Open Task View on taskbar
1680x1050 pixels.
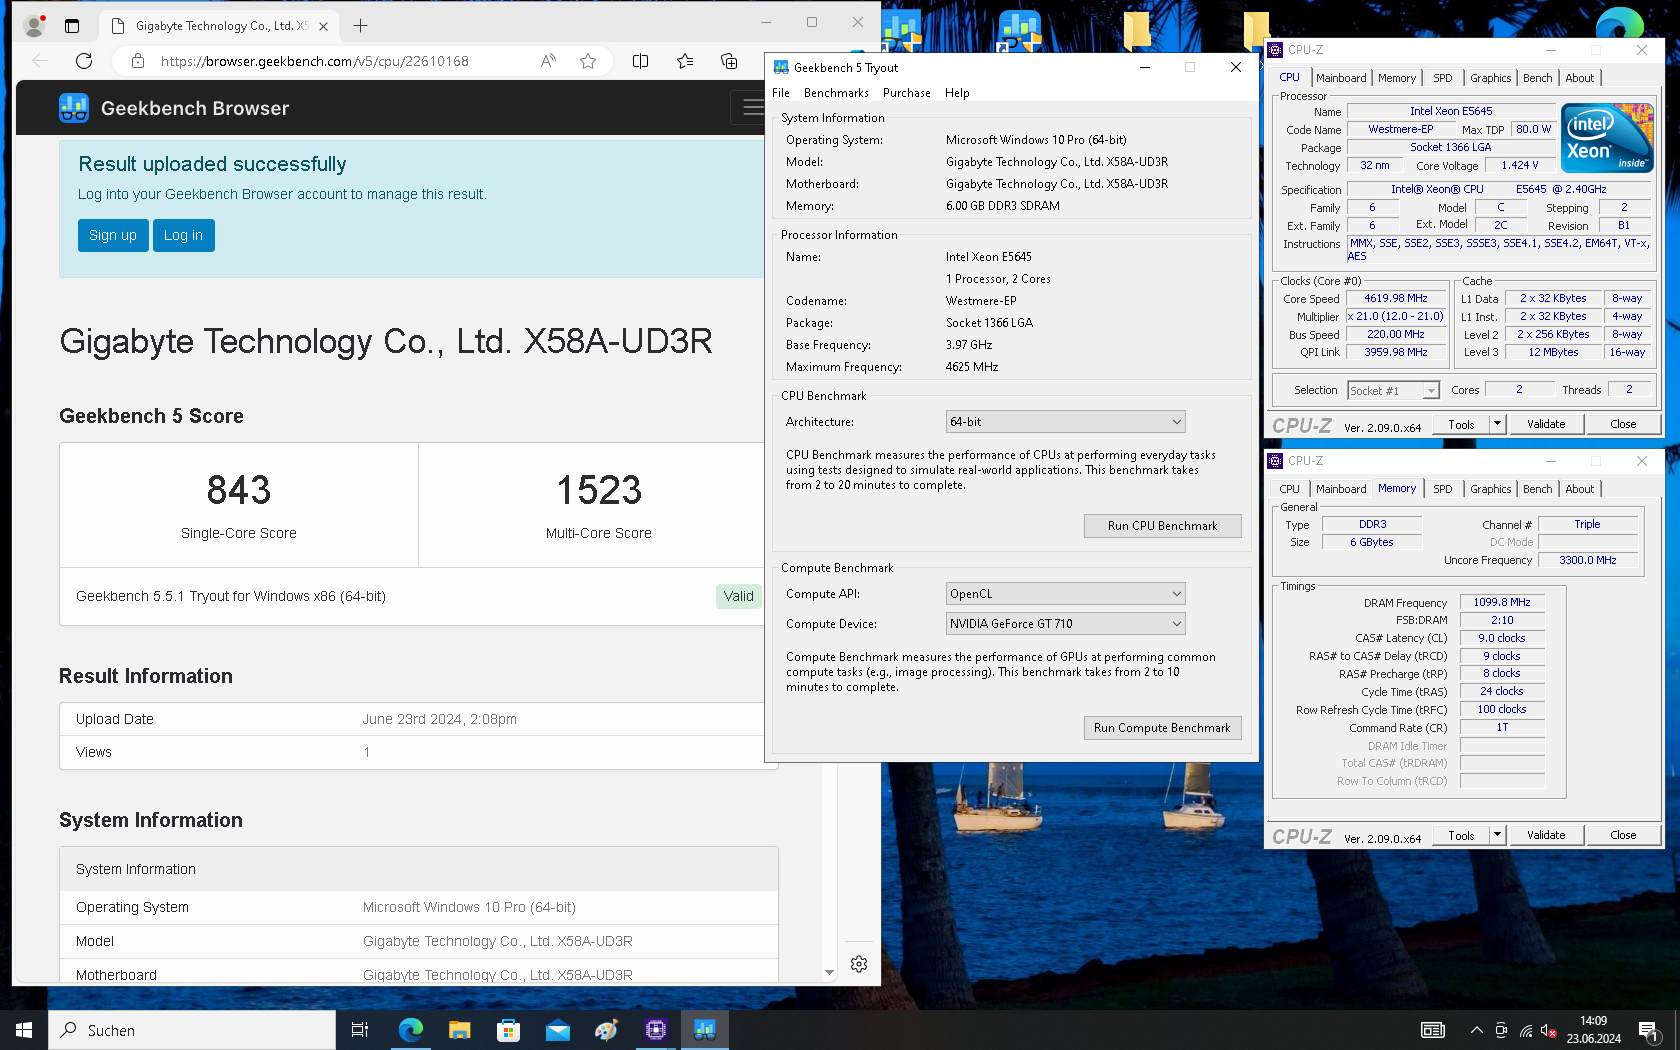pos(360,1030)
